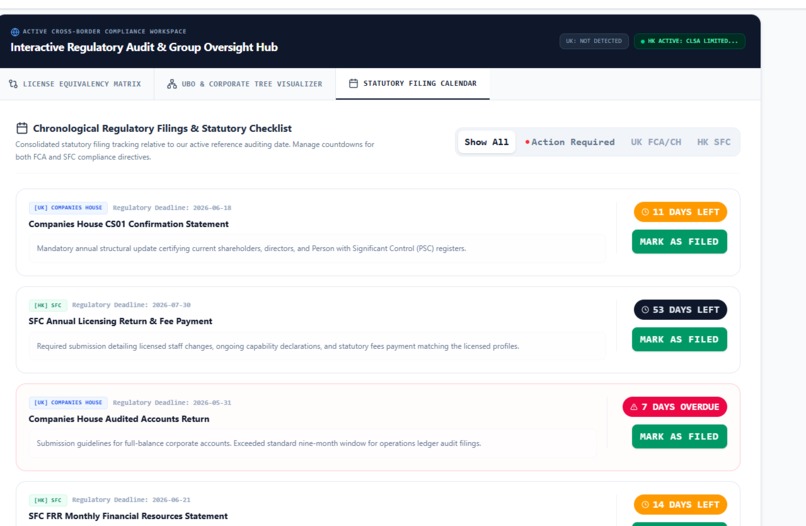806x526 pixels.
Task: Click the License Equivalency Matrix tab icon
Action: tap(13, 84)
